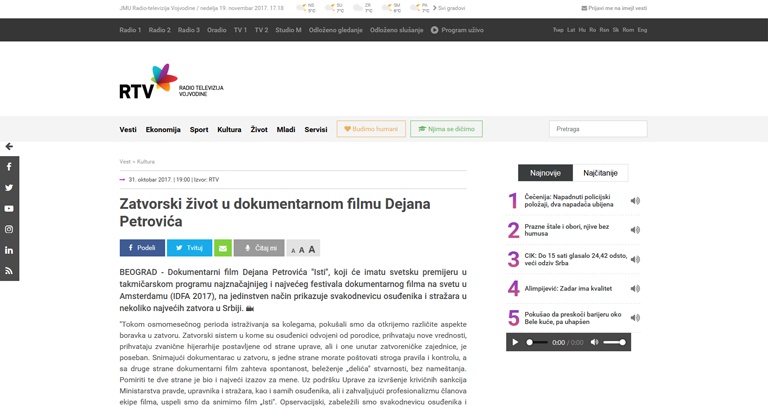Open the Twitter icon in the left sidebar
The width and height of the screenshot is (768, 406).
pos(9,188)
